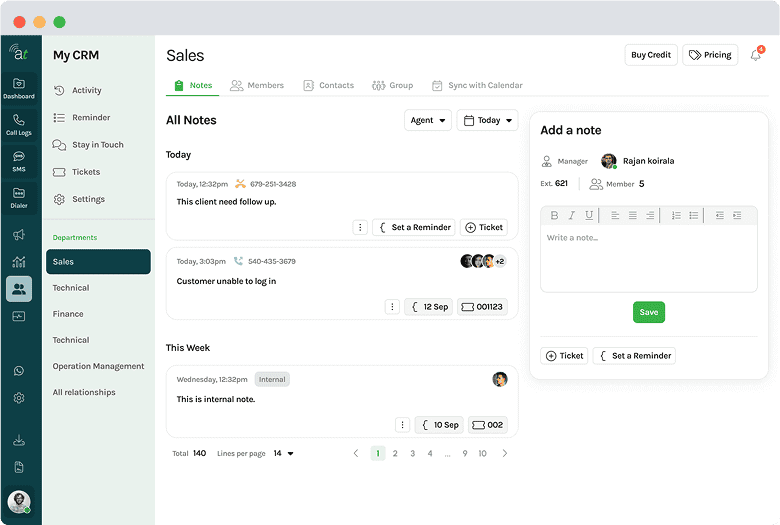This screenshot has height=525, width=780.
Task: Toggle italic formatting in the note editor
Action: (x=572, y=215)
